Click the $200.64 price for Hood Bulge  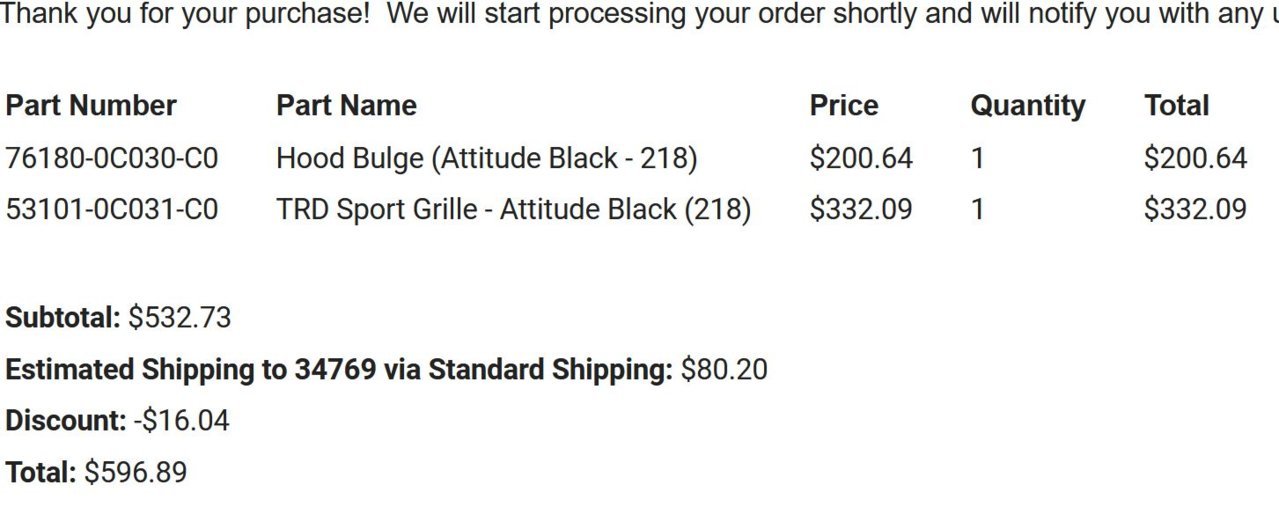(861, 158)
